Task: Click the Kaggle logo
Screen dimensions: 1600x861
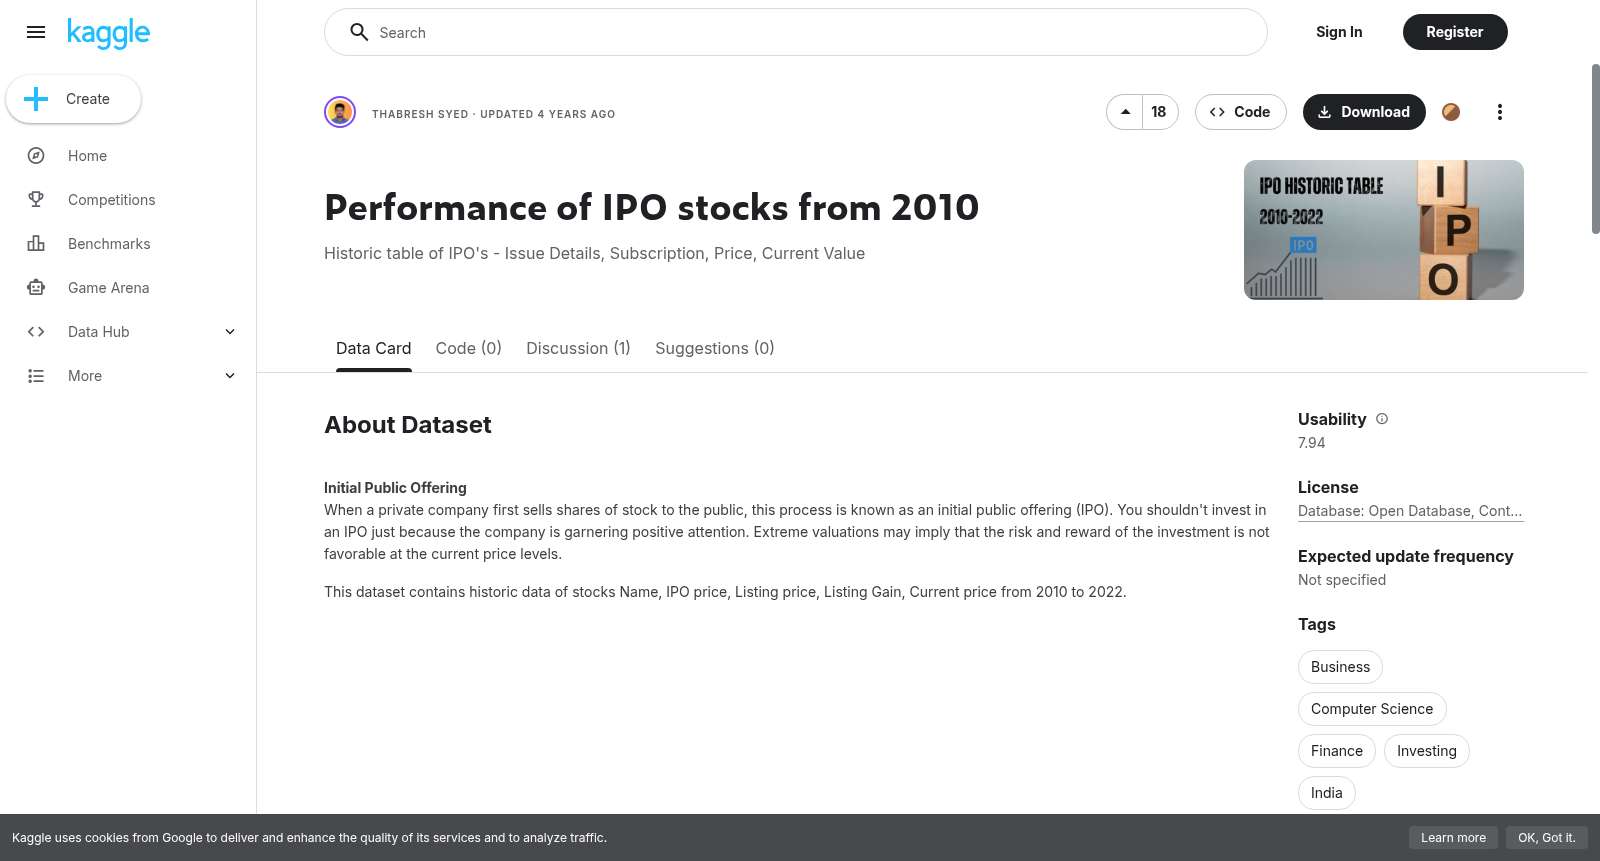Action: click(108, 33)
